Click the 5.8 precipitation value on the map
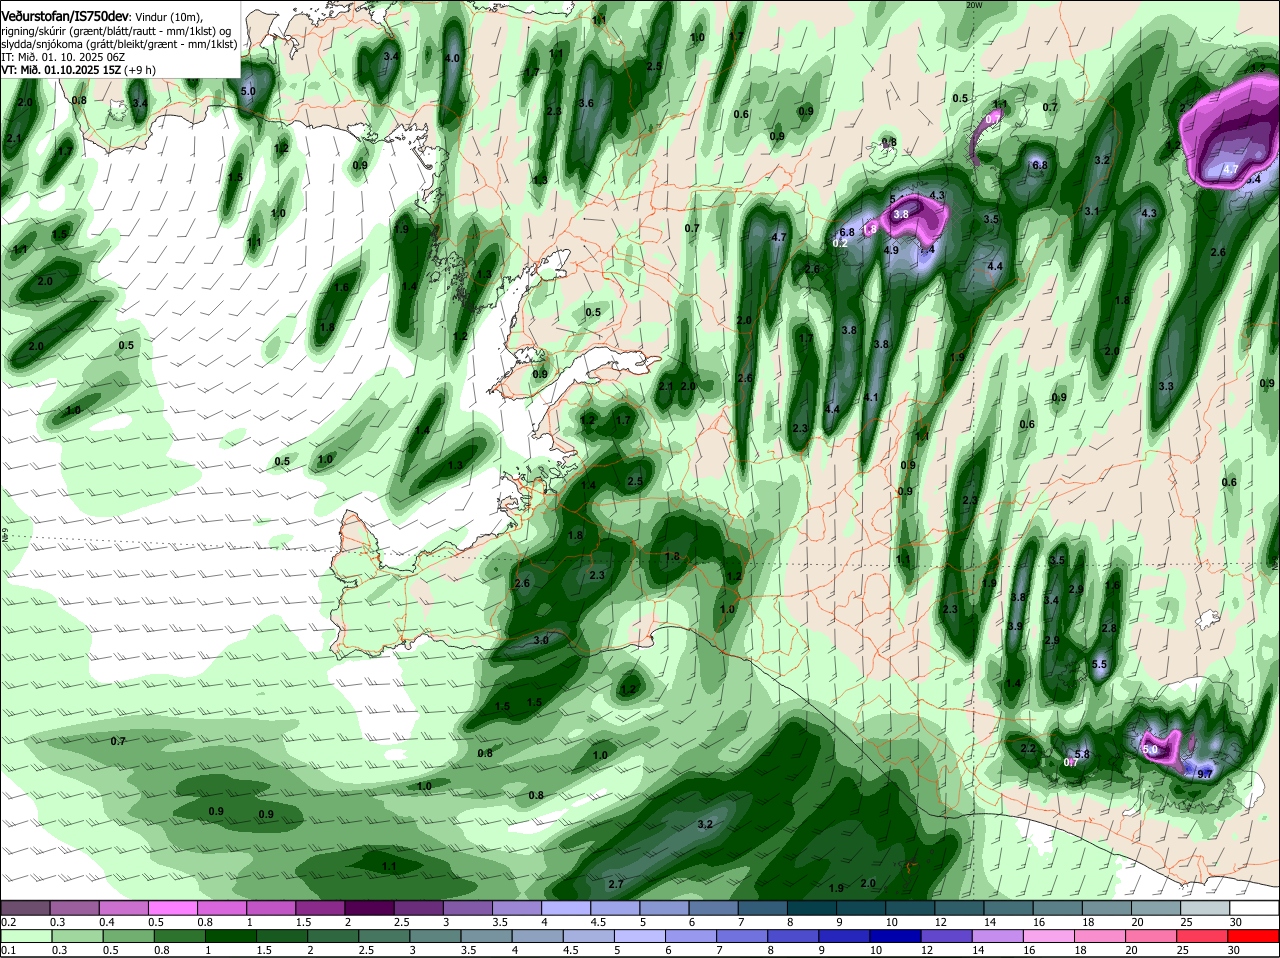 point(1081,754)
